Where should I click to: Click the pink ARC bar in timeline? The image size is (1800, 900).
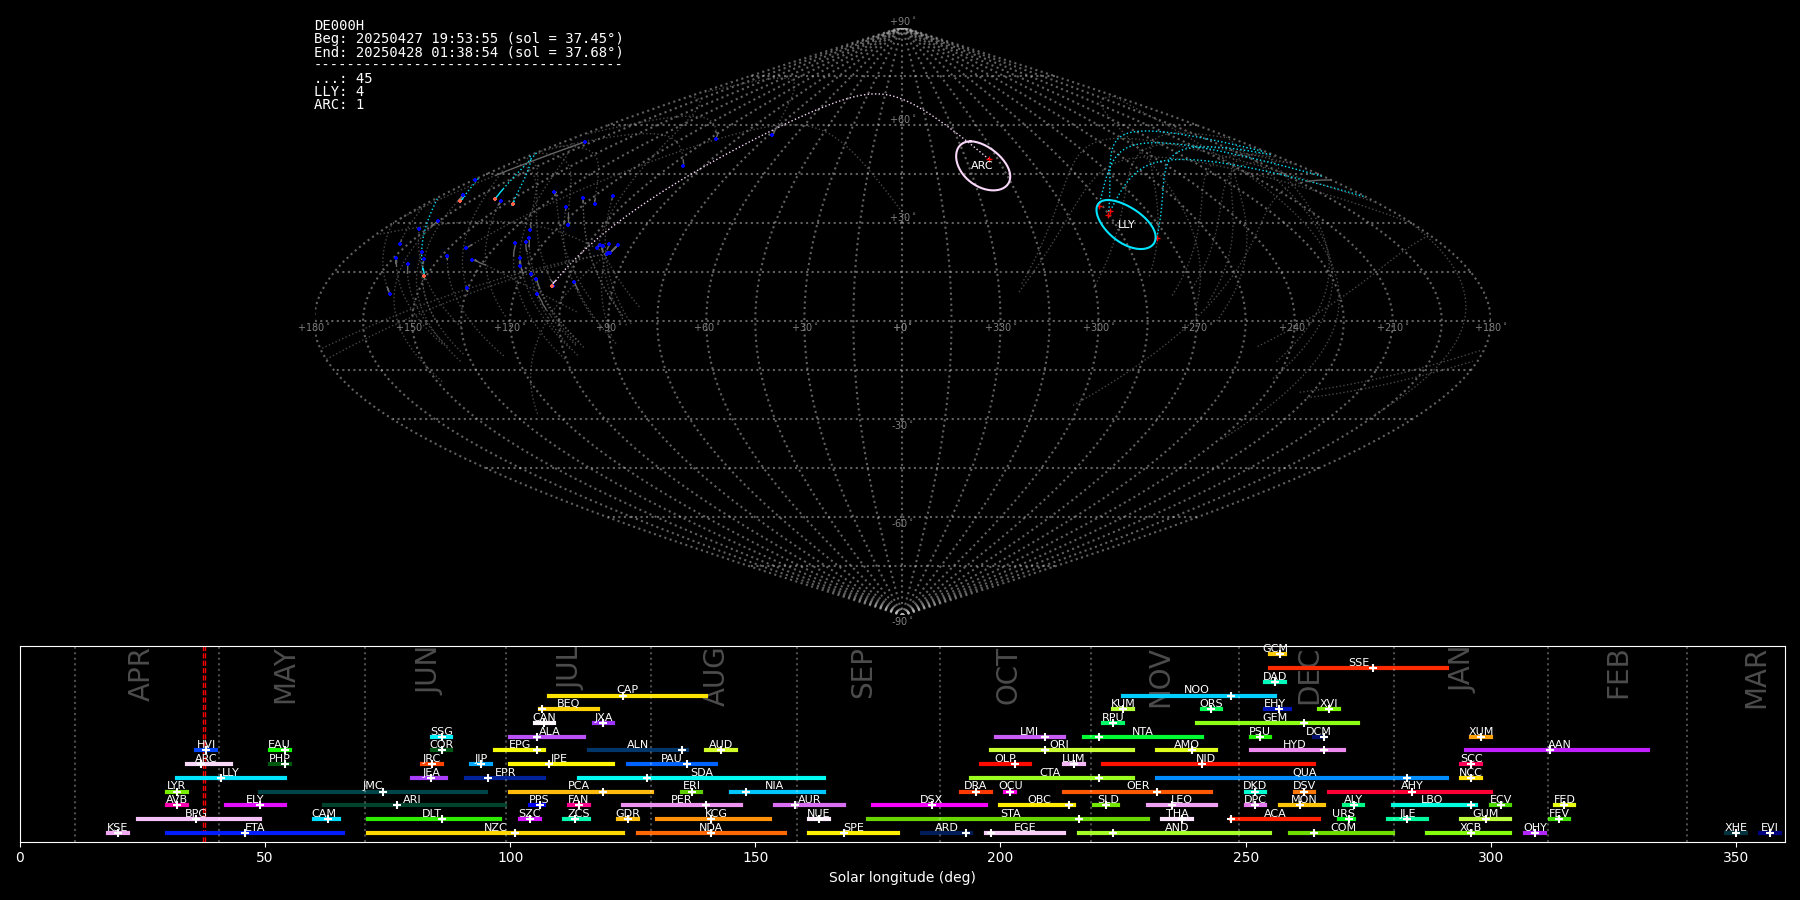pyautogui.click(x=209, y=764)
